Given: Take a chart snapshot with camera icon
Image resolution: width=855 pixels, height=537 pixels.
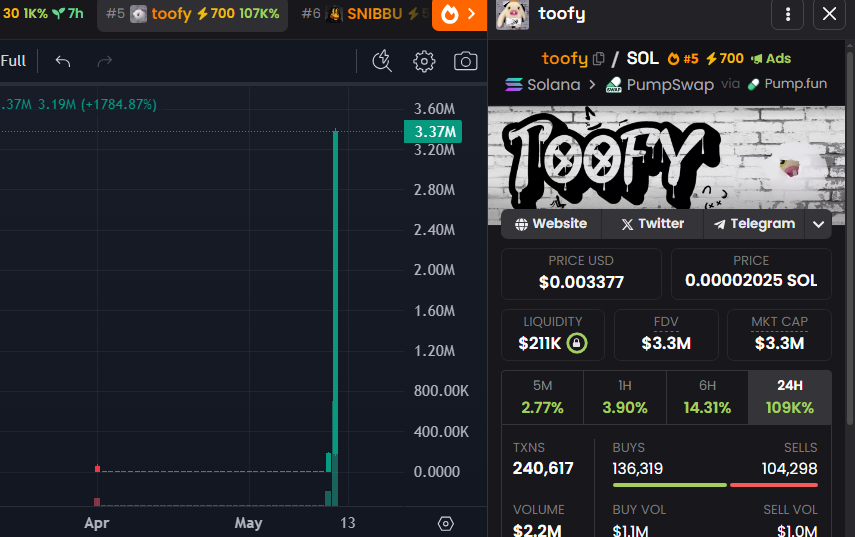Looking at the screenshot, I should coord(466,61).
